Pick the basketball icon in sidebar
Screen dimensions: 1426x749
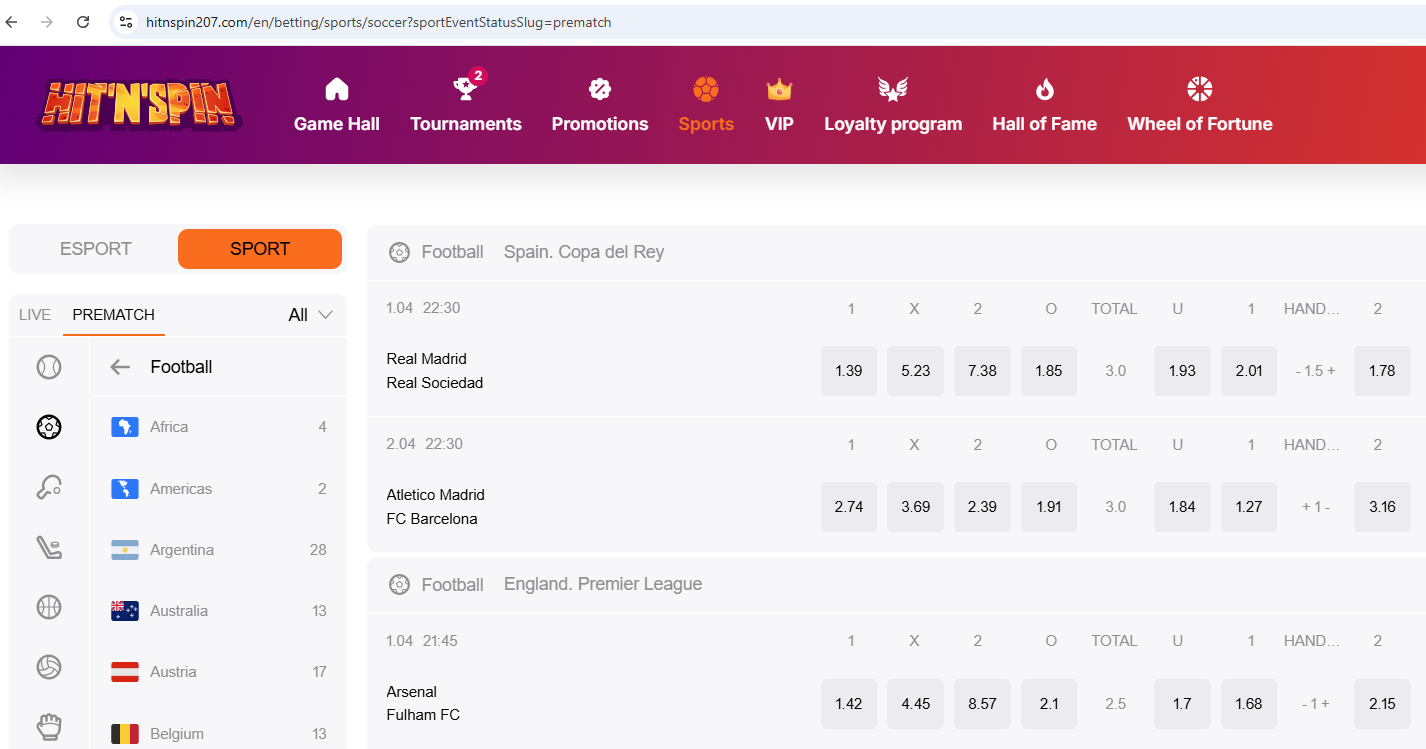pyautogui.click(x=49, y=607)
